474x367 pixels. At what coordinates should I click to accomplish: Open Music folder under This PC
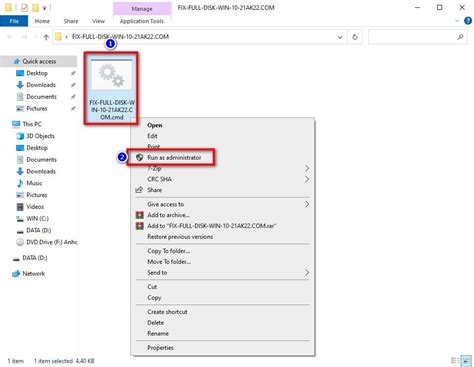(x=34, y=183)
